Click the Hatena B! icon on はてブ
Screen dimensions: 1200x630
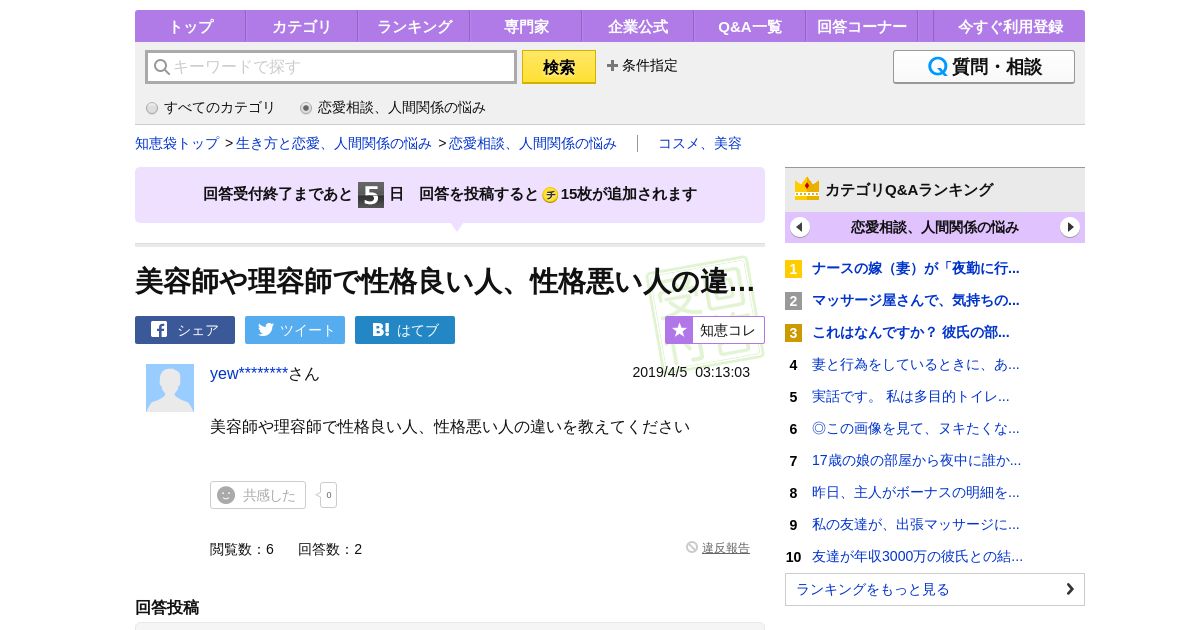point(380,329)
